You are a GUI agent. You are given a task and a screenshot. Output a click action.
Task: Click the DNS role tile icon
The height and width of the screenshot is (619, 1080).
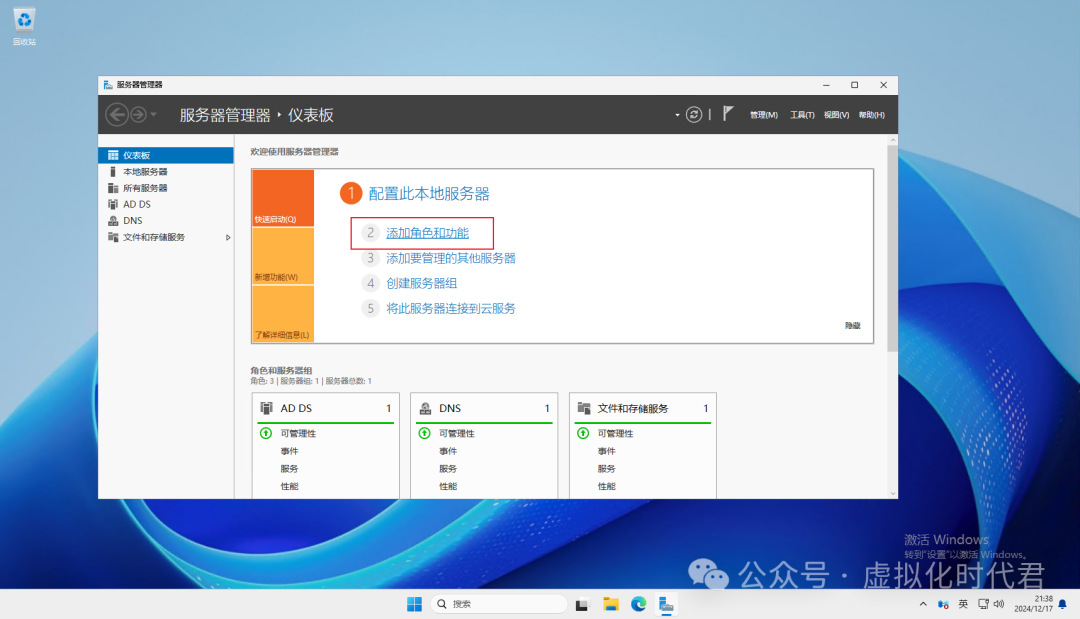pyautogui.click(x=425, y=408)
